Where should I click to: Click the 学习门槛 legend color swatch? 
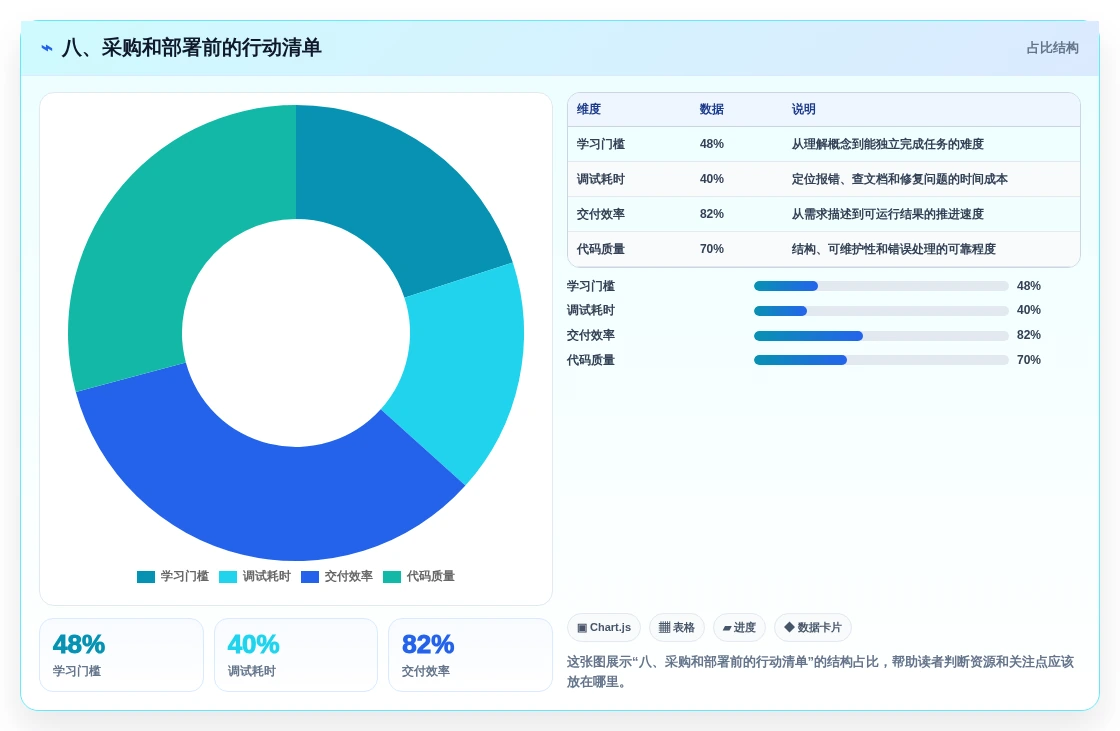146,577
